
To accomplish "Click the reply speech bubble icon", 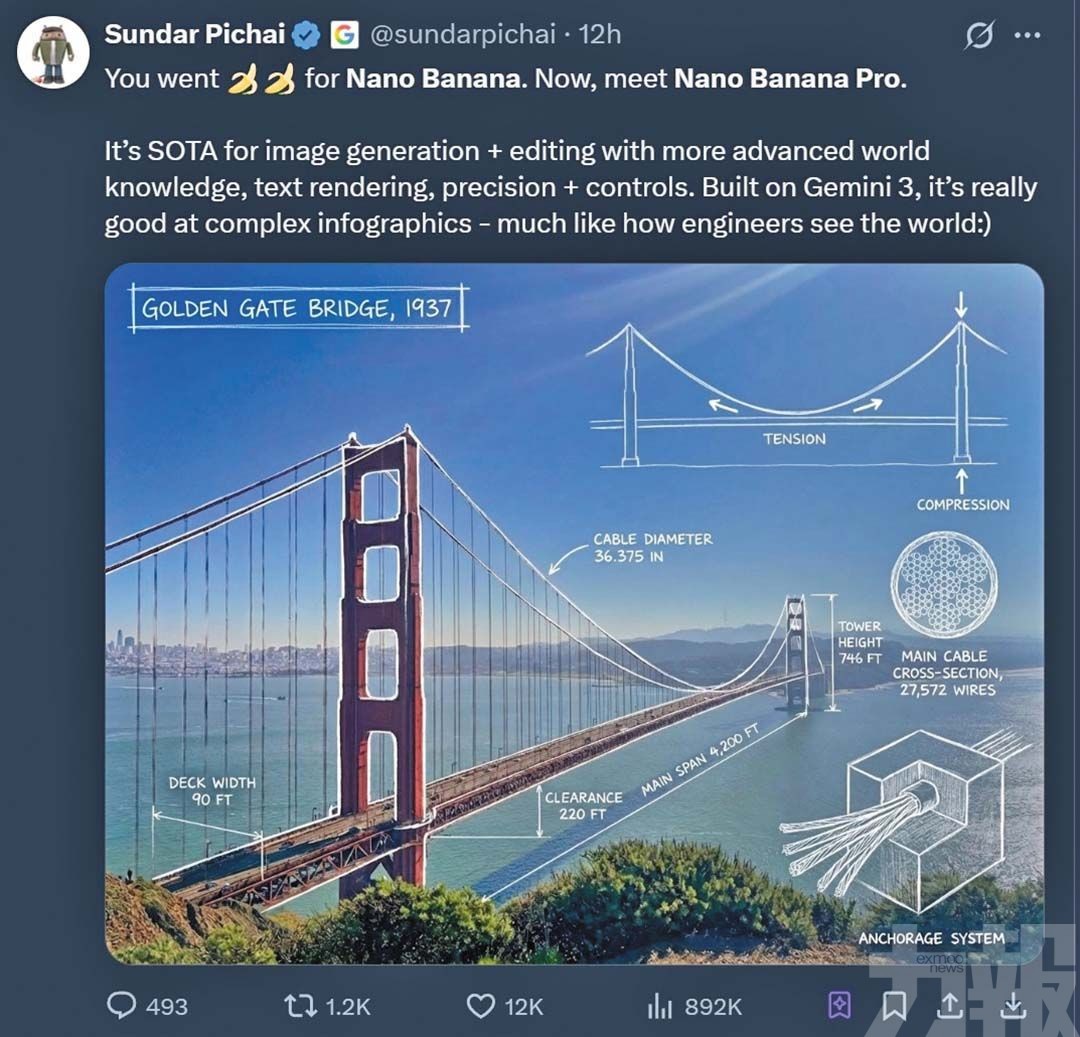I will point(121,1005).
